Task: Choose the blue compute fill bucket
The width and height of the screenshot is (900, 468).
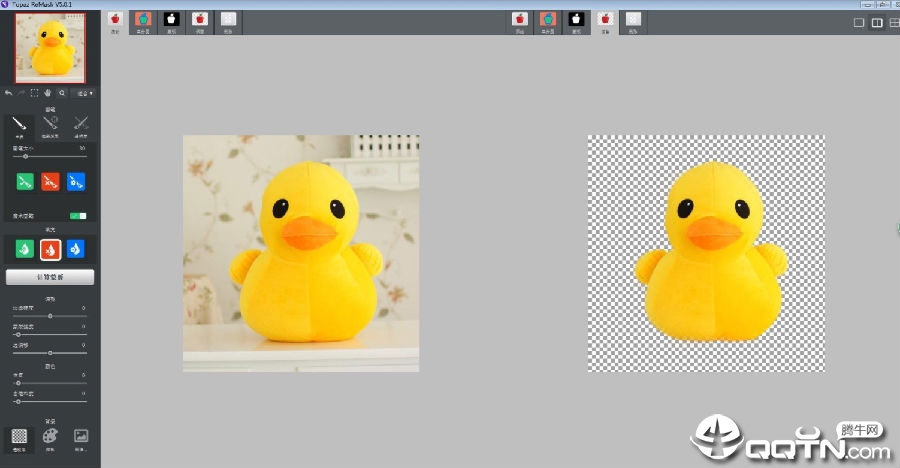Action: click(76, 249)
